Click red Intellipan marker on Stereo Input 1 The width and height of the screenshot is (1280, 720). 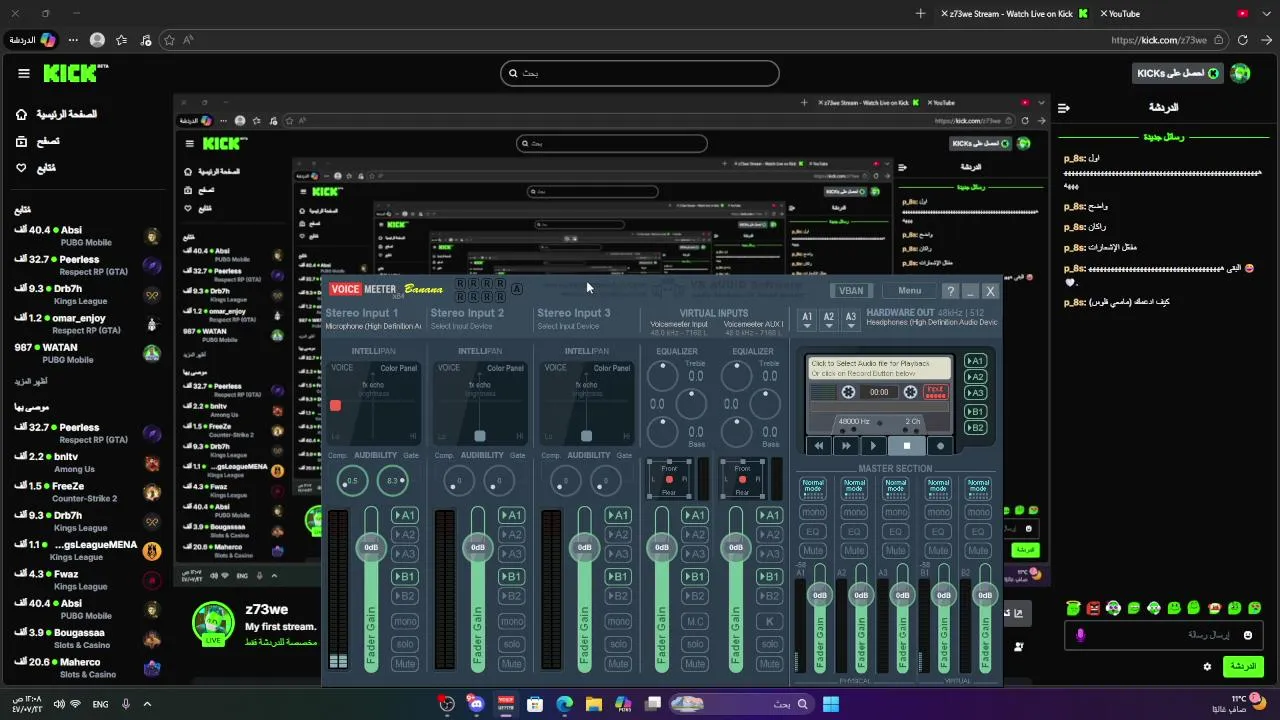pyautogui.click(x=335, y=405)
